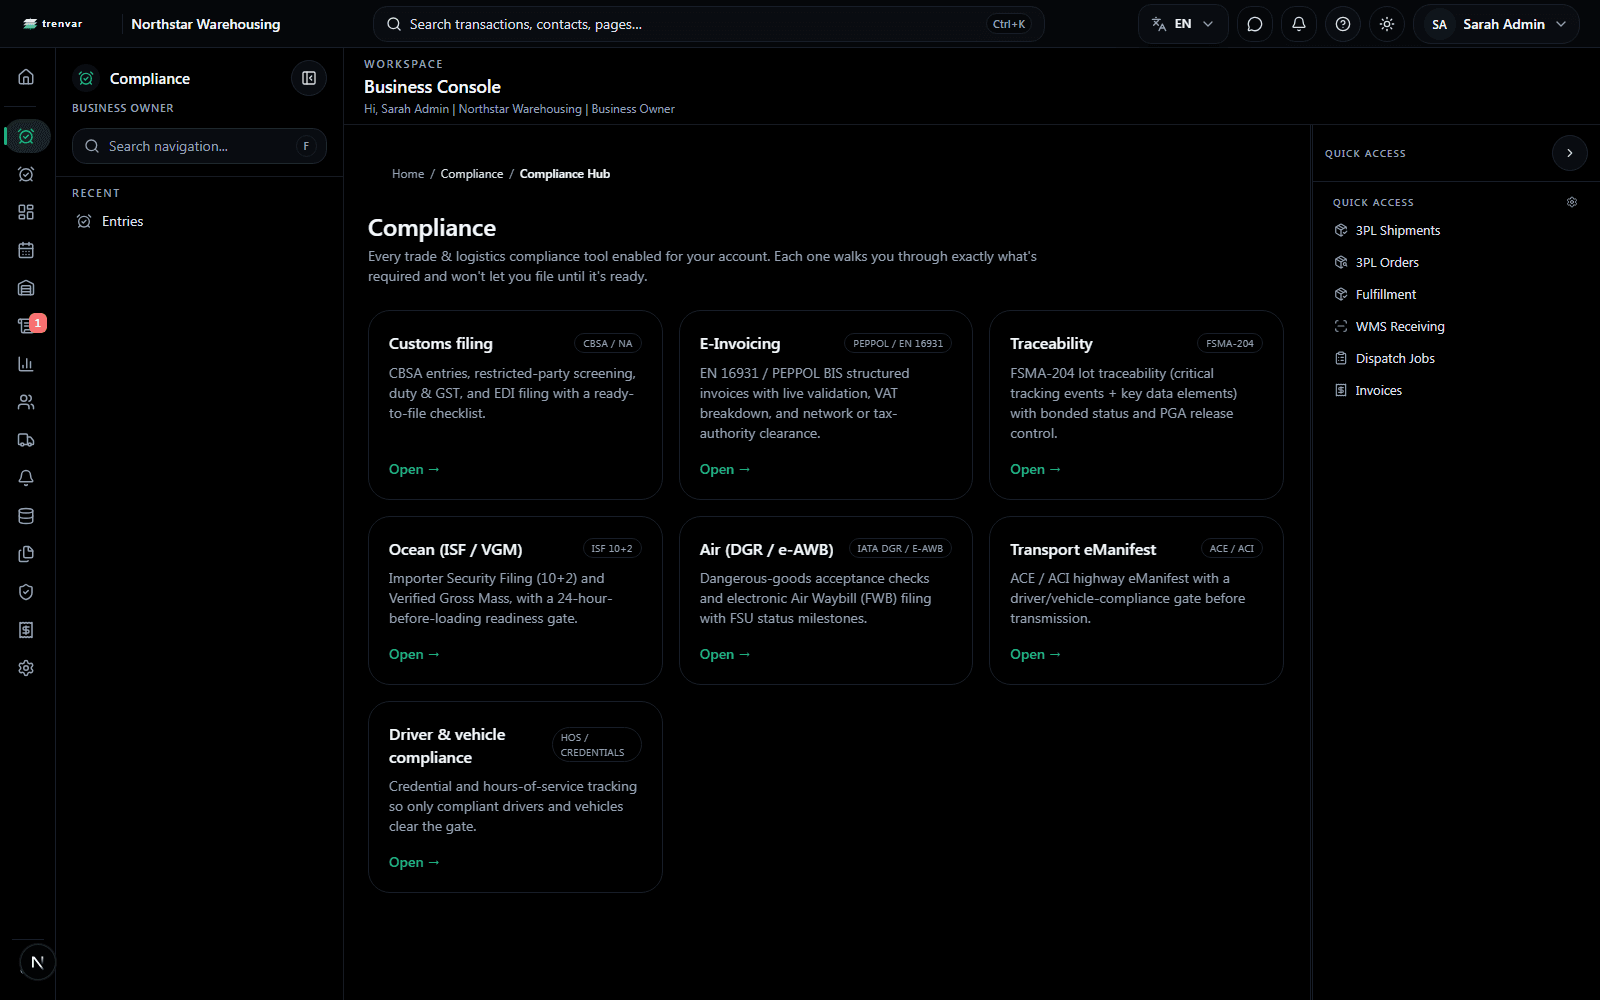Open the bar chart reports icon
The image size is (1600, 1000).
tap(26, 364)
